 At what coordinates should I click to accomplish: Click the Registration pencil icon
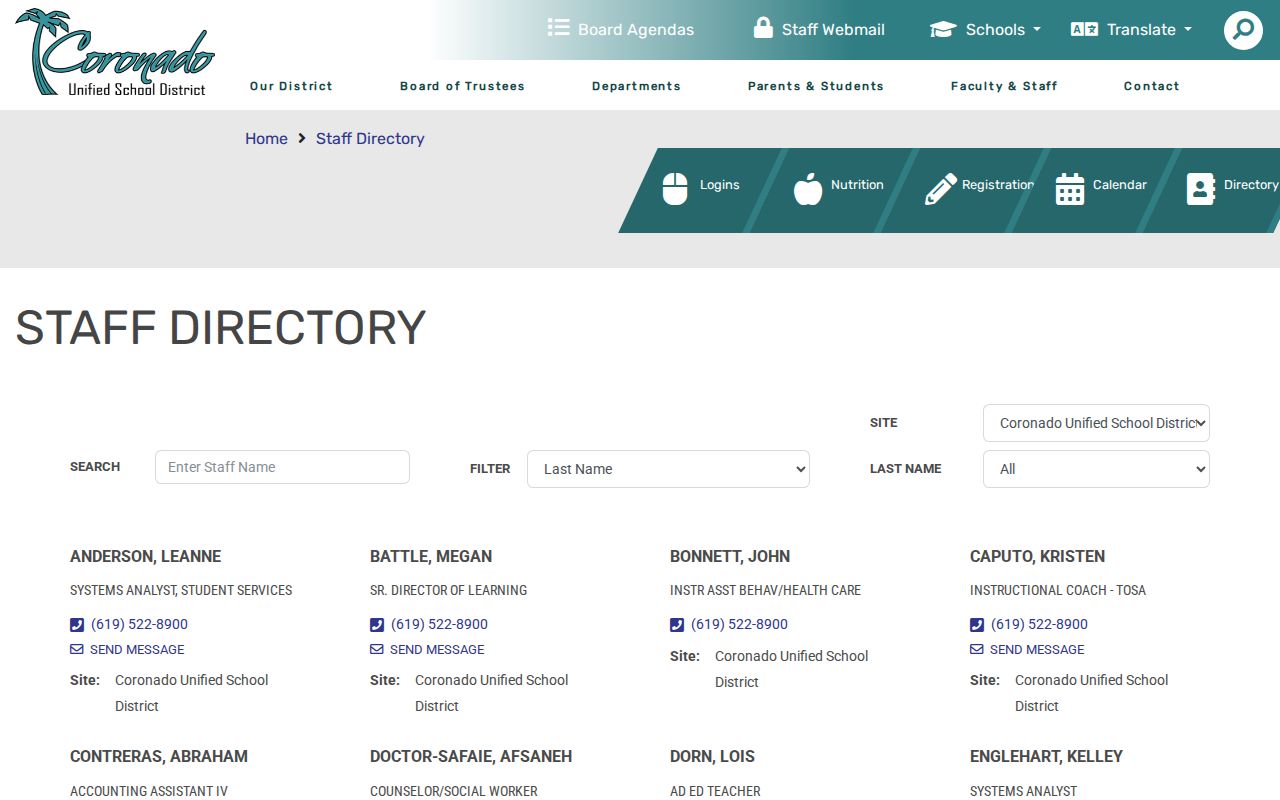[x=940, y=188]
